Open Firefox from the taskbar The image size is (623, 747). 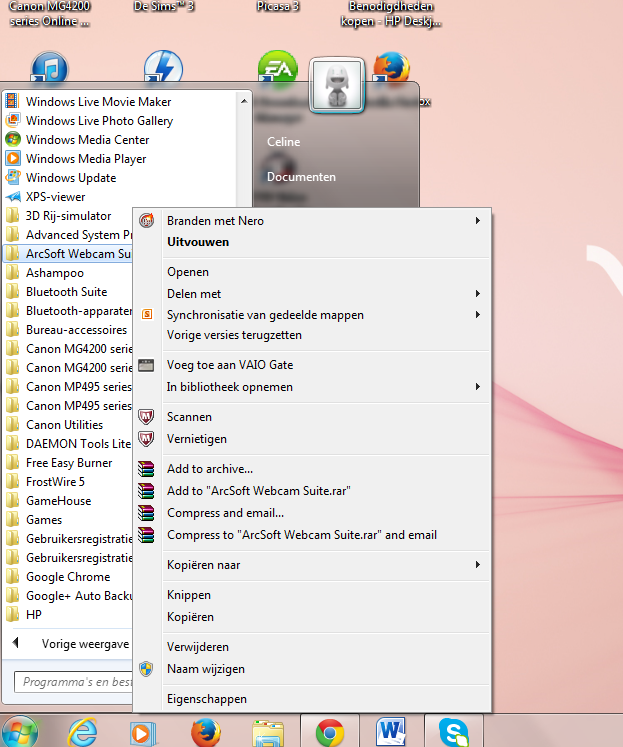coord(206,732)
